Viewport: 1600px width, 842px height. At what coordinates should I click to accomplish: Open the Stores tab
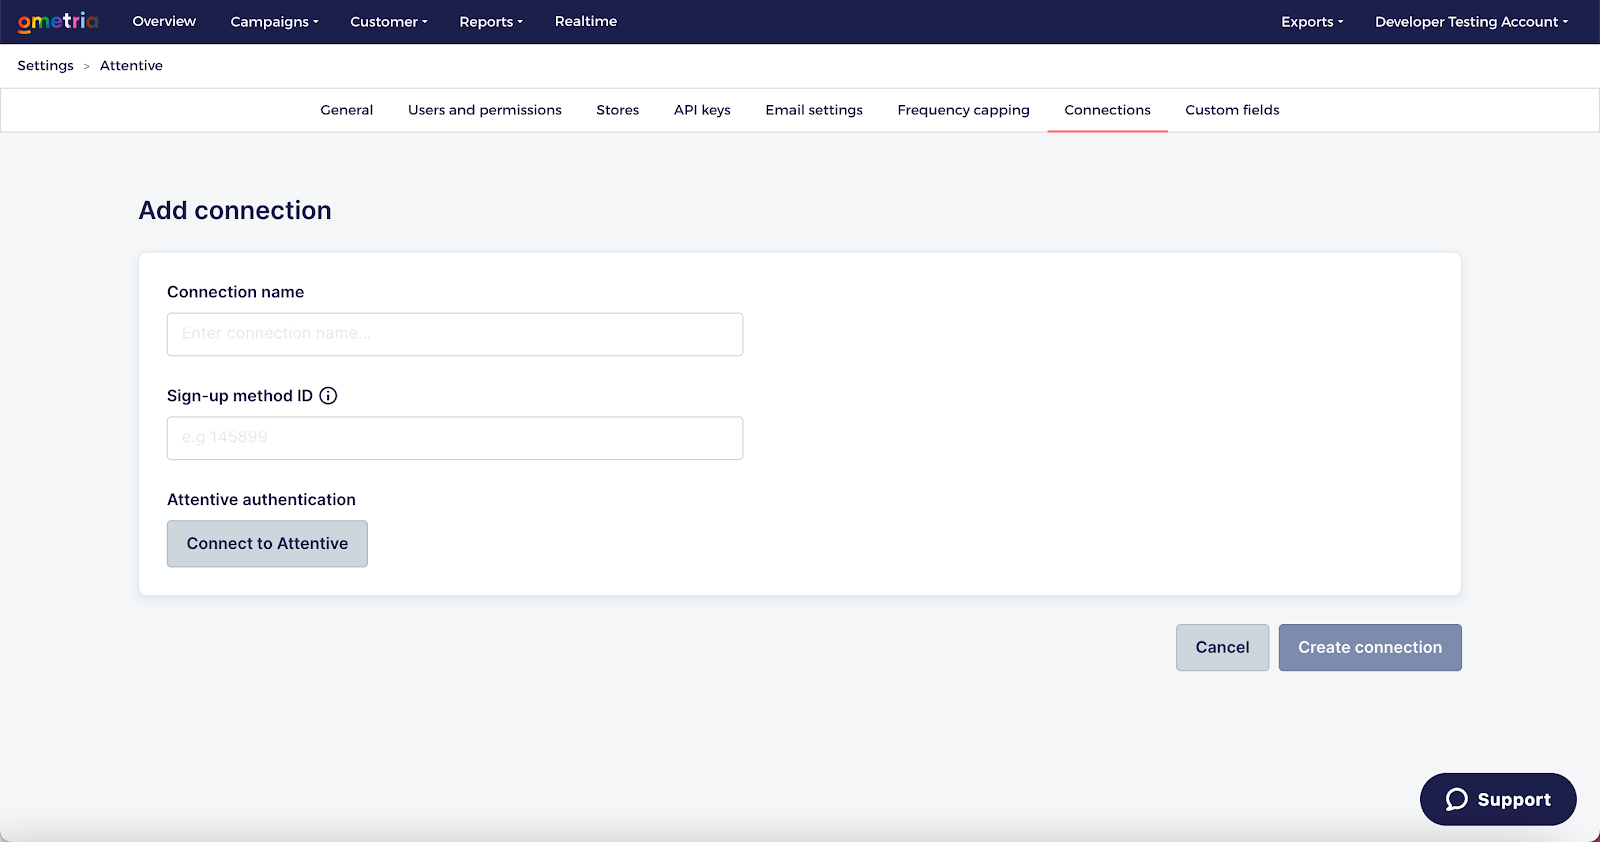pos(618,110)
